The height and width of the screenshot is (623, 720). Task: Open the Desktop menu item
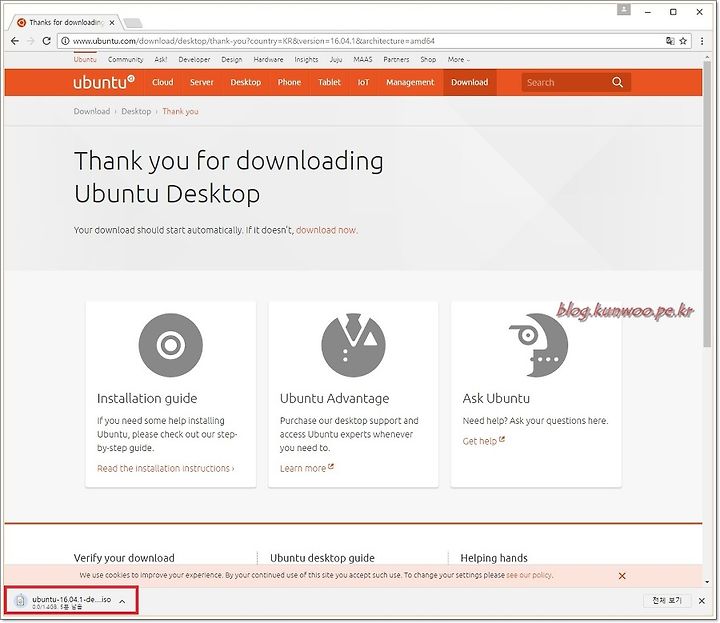click(246, 82)
